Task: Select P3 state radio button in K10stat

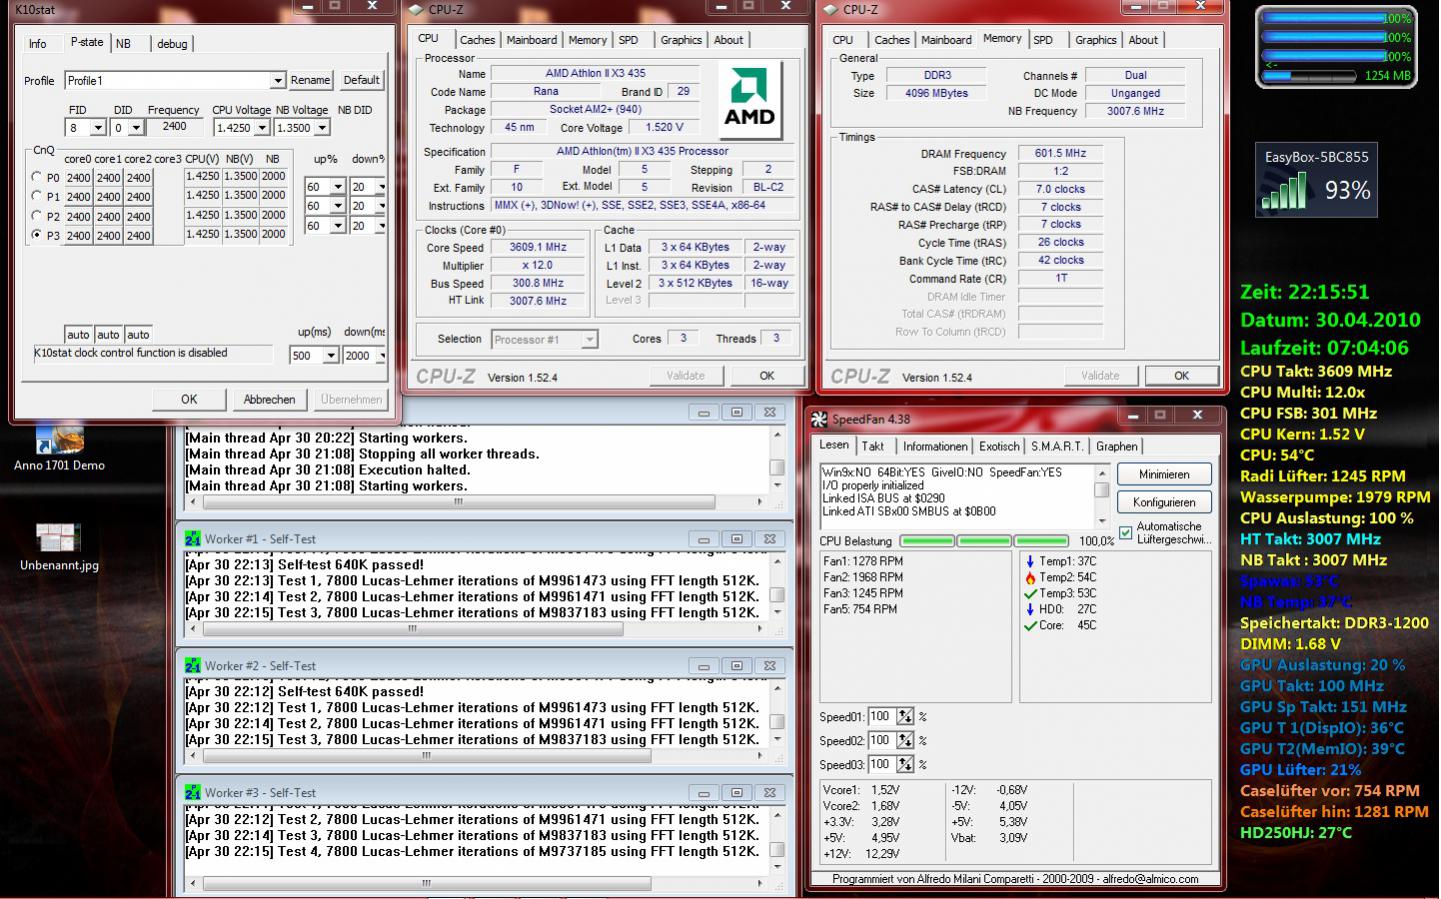Action: pyautogui.click(x=37, y=235)
